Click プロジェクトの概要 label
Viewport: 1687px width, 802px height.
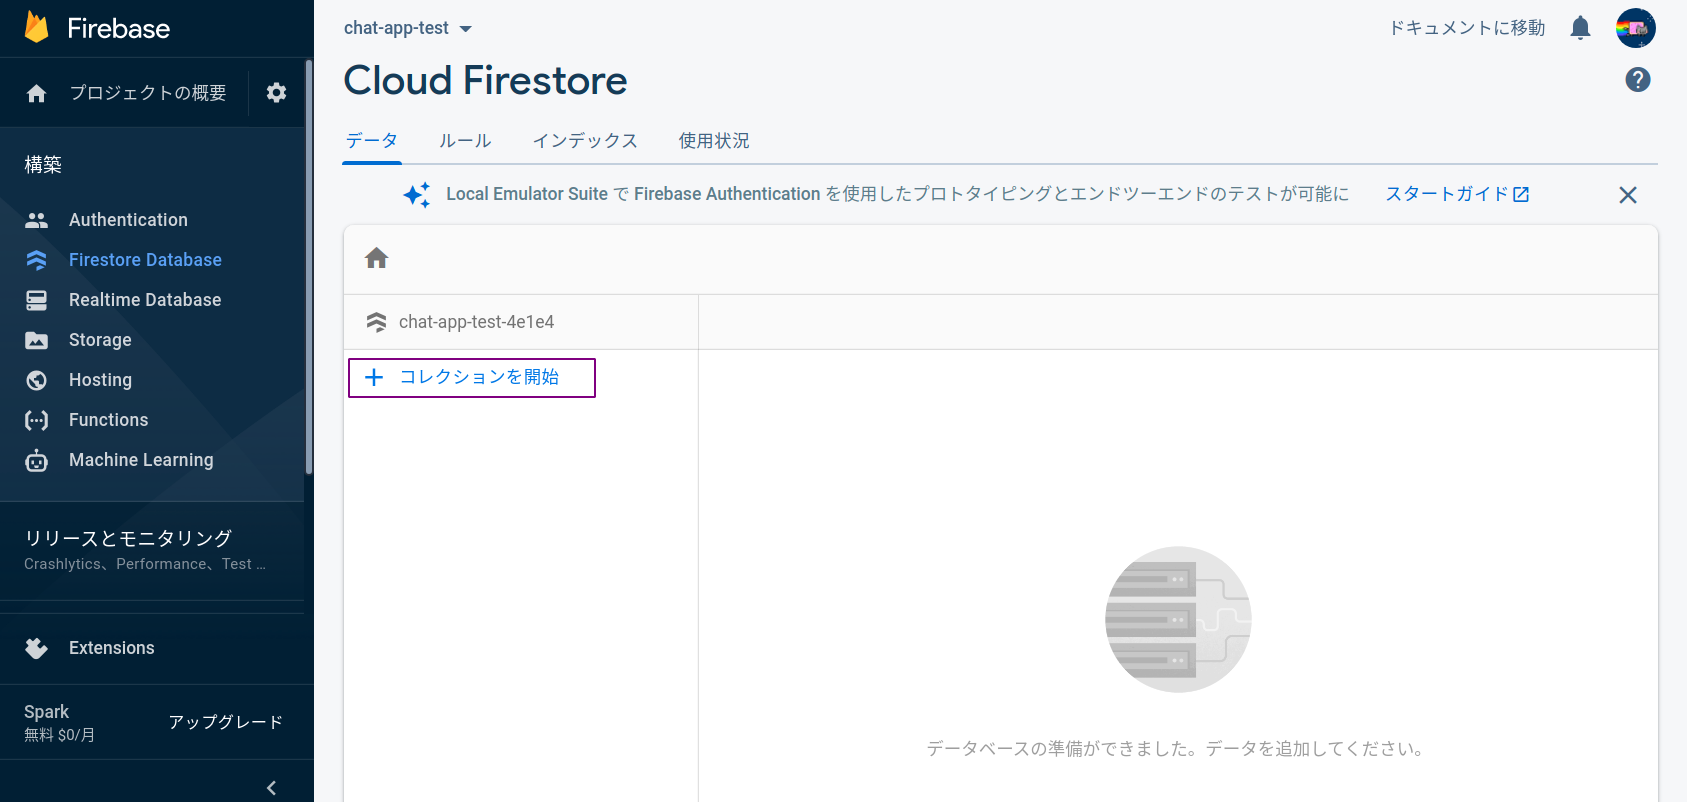click(x=148, y=93)
